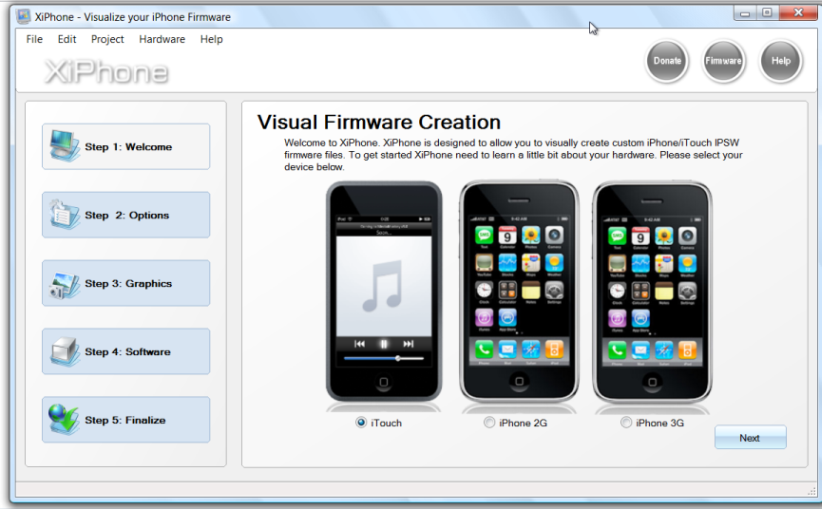Click the camera pictures icon on Step 3

[64, 284]
